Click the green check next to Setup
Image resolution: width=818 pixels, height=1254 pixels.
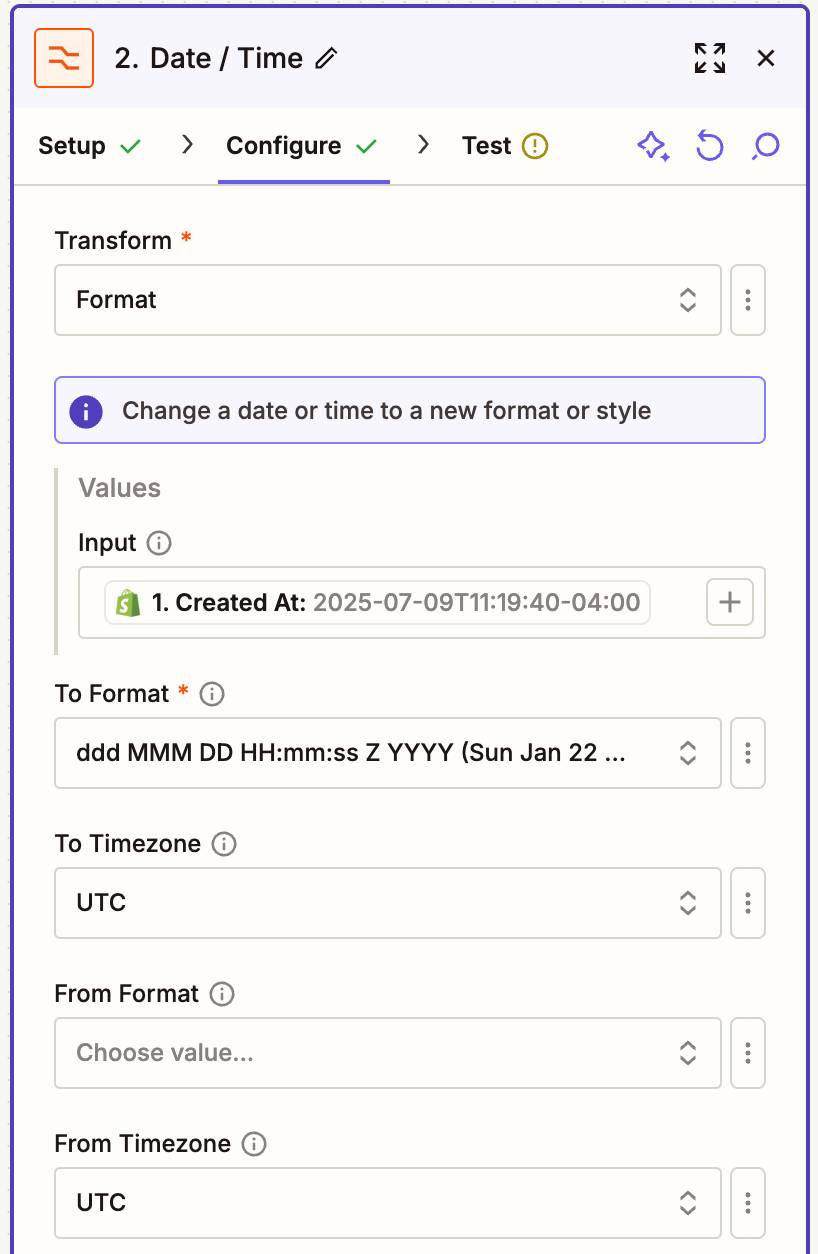pos(130,147)
